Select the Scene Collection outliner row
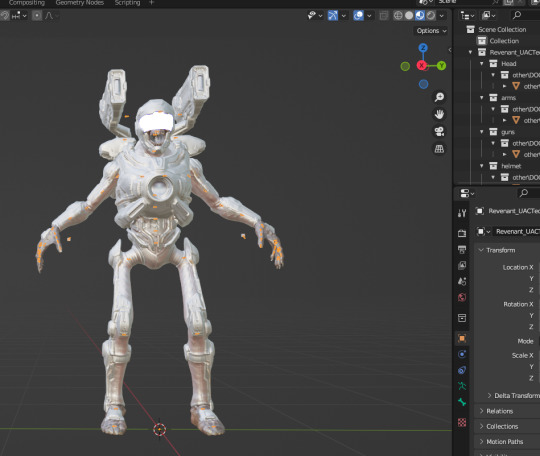The image size is (540, 456). click(x=497, y=29)
